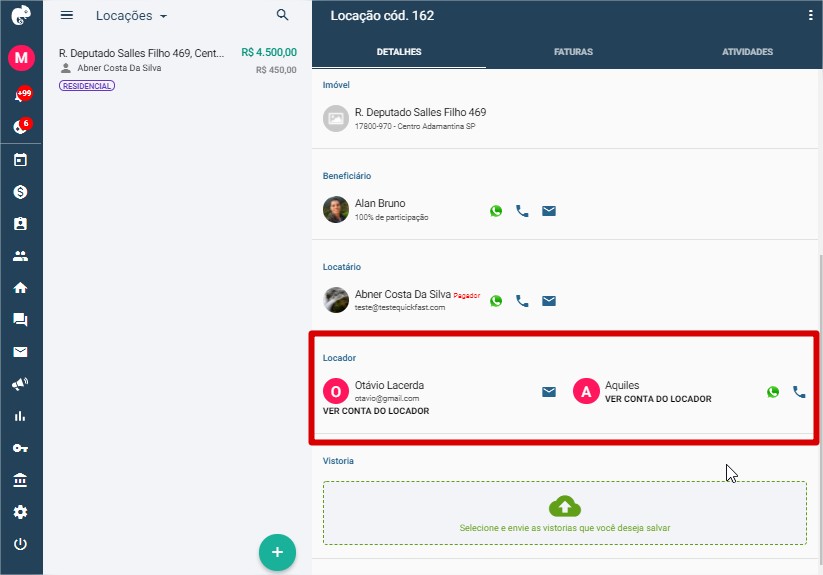Click the details panel vertical scrollbar
The image size is (823, 575).
[820, 412]
